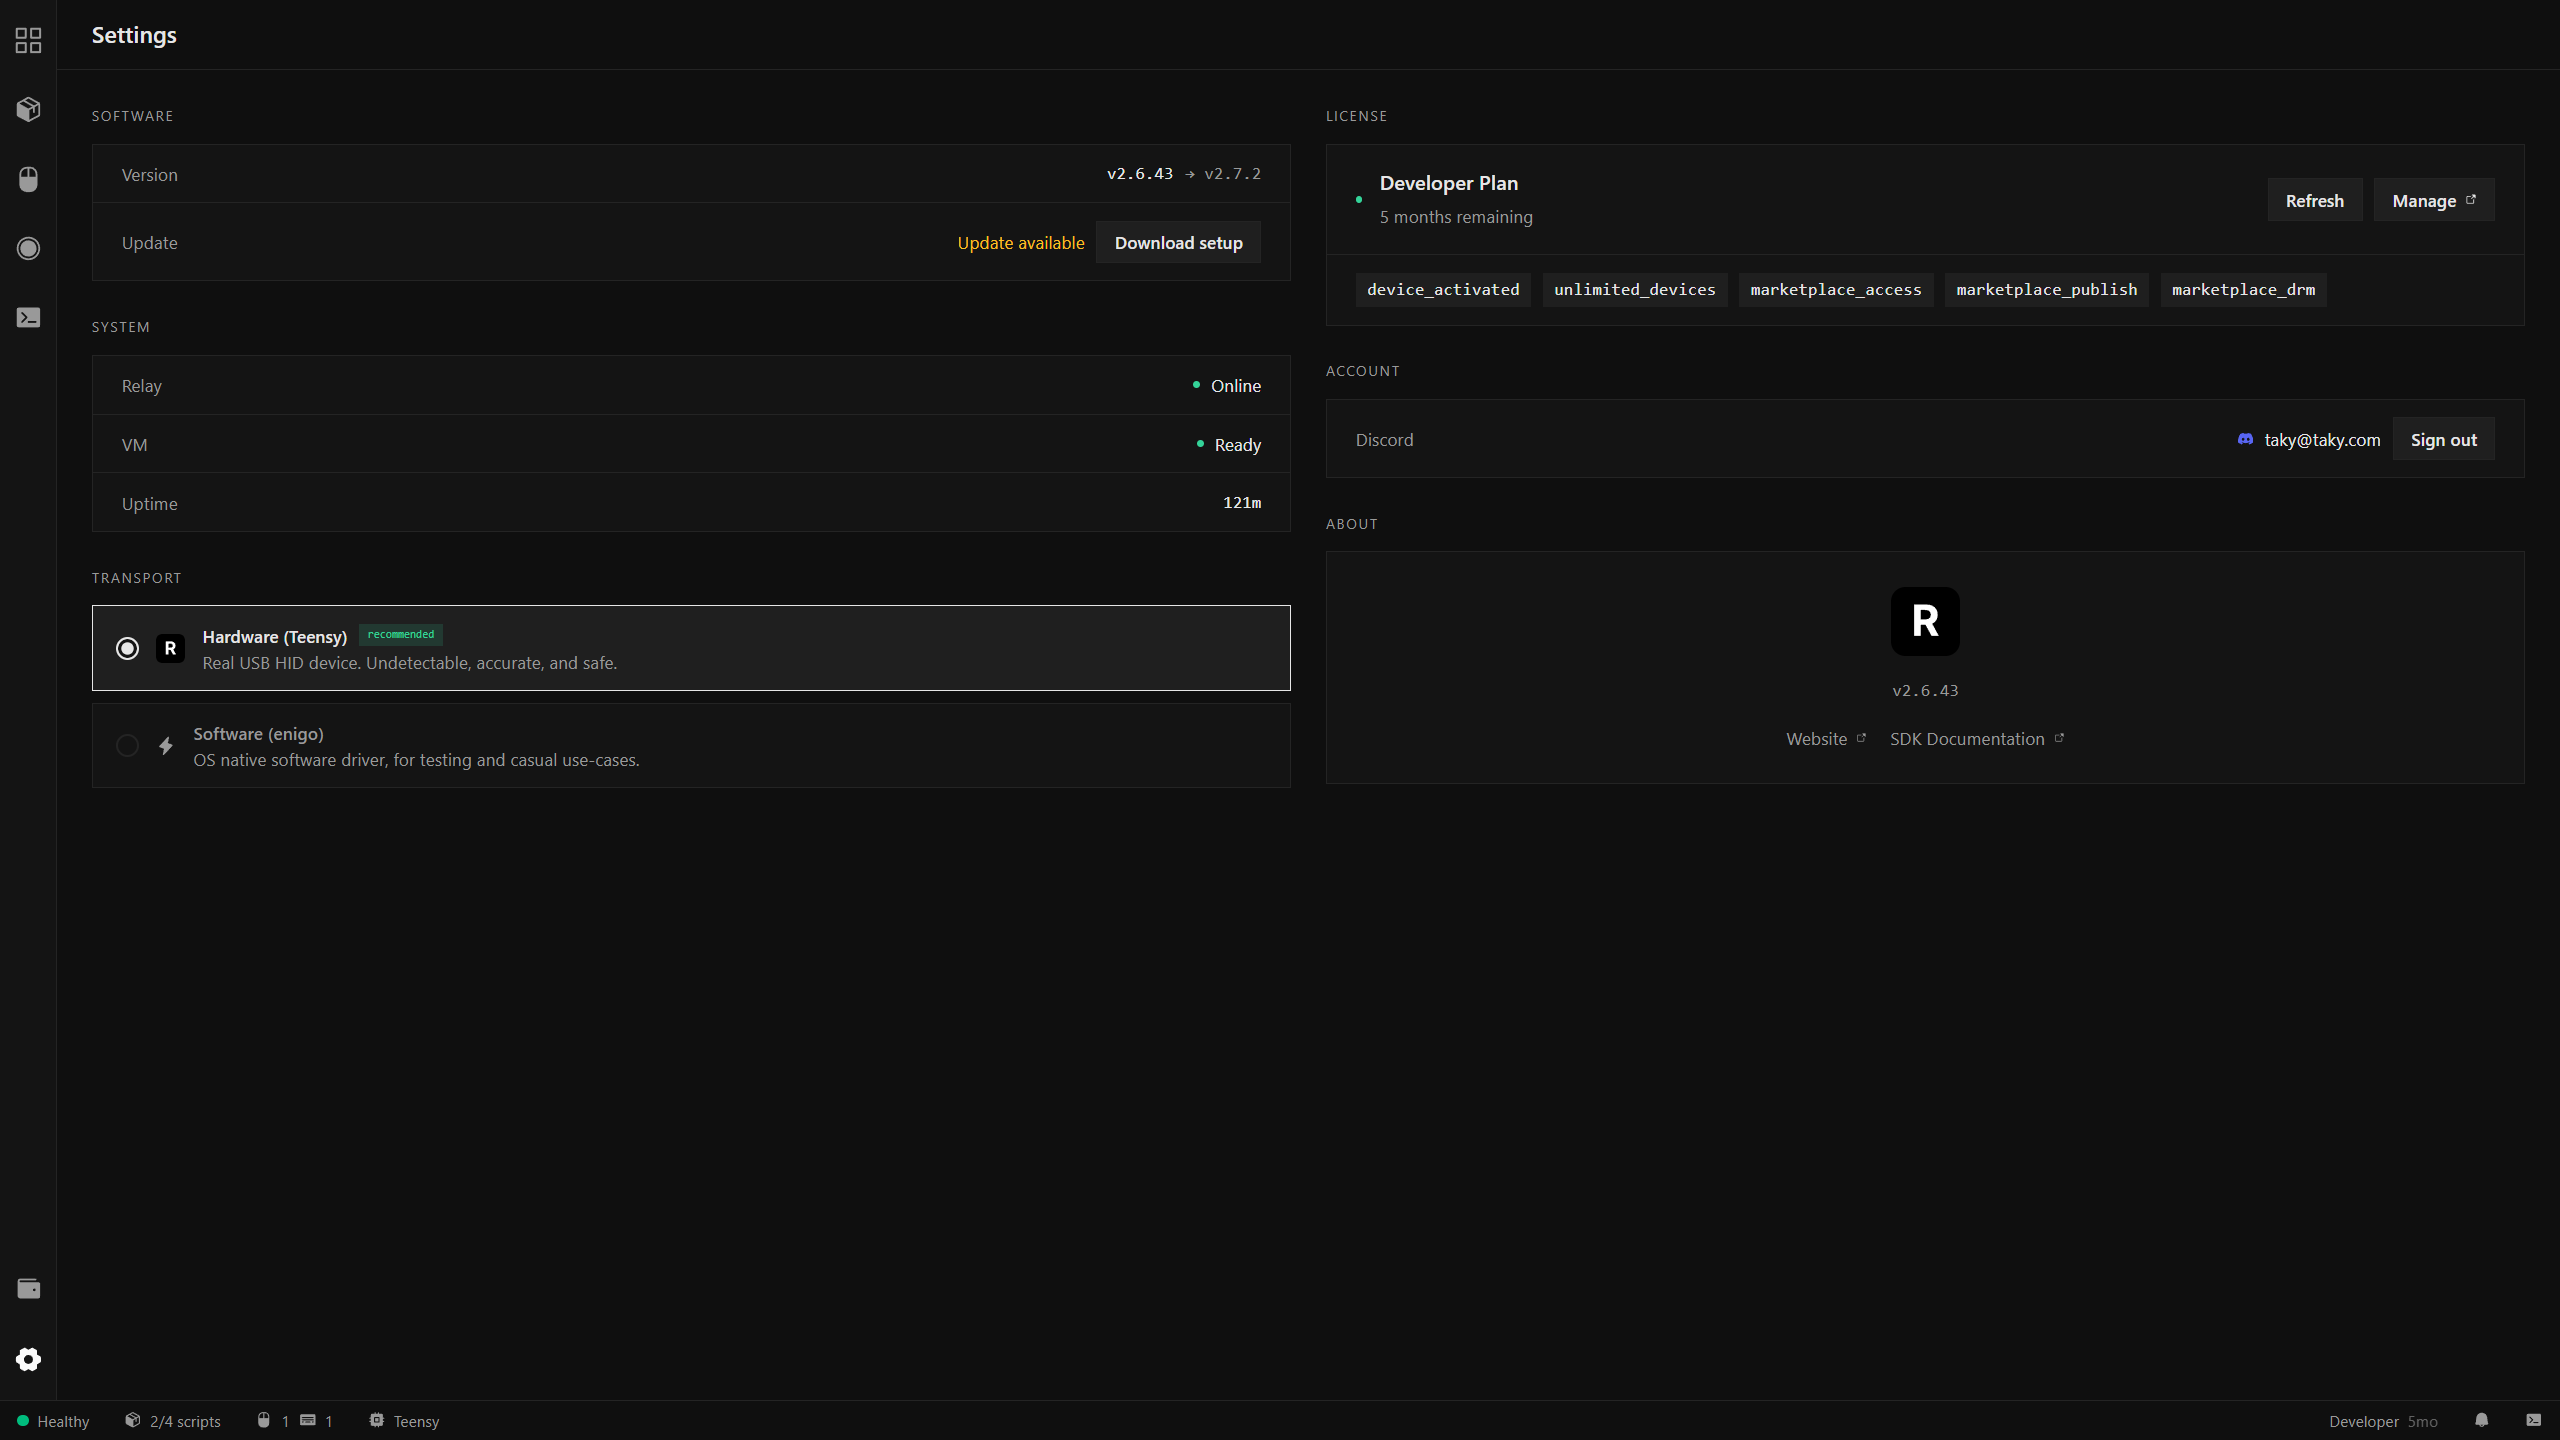Screen dimensions: 2560x1440
Task: Click the Hardware (Teensy) title text
Action: [274, 637]
